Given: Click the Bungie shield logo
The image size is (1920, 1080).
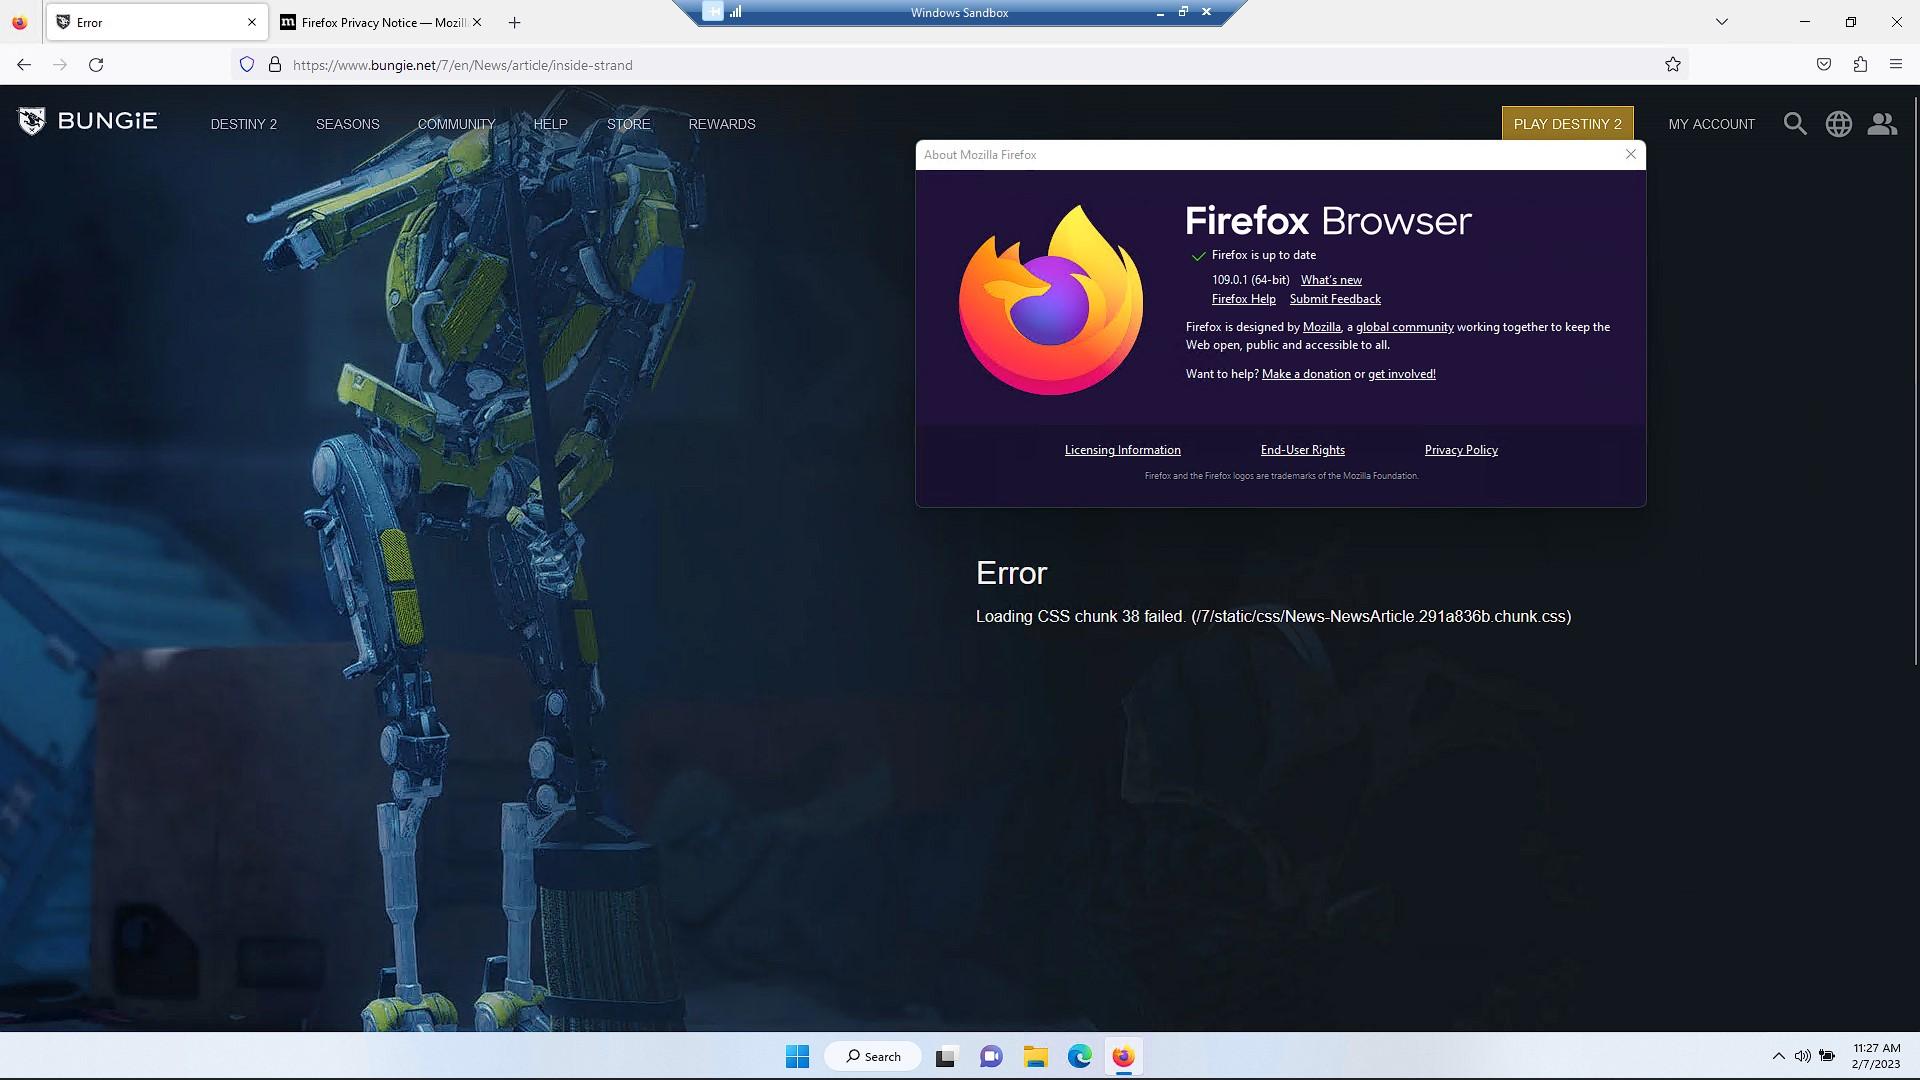Looking at the screenshot, I should tap(32, 121).
